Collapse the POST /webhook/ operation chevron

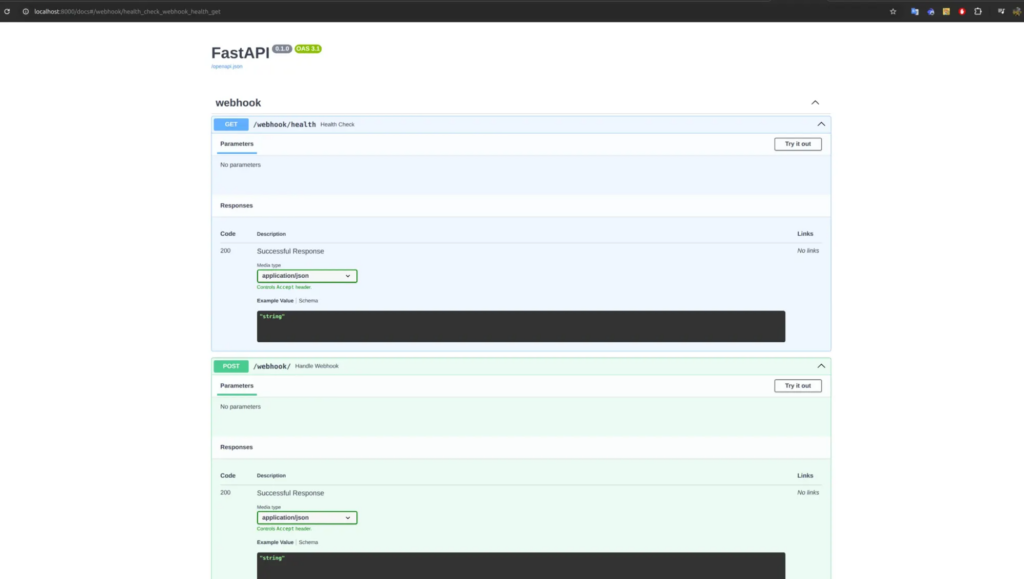821,366
